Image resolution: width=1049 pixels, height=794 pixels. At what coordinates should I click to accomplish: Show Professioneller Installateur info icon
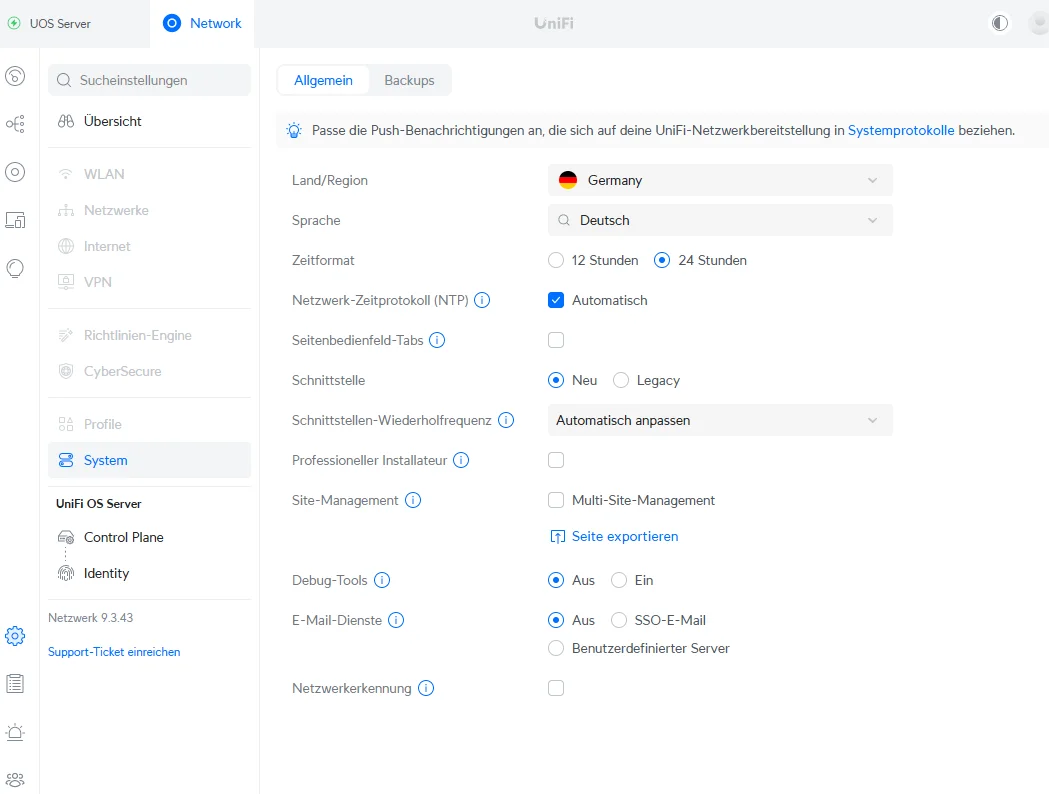[461, 460]
